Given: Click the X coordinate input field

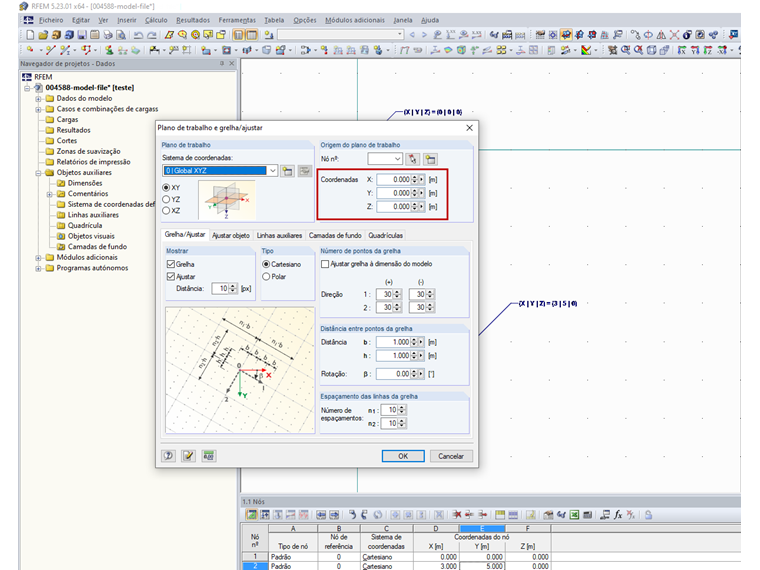Looking at the screenshot, I should tap(394, 179).
